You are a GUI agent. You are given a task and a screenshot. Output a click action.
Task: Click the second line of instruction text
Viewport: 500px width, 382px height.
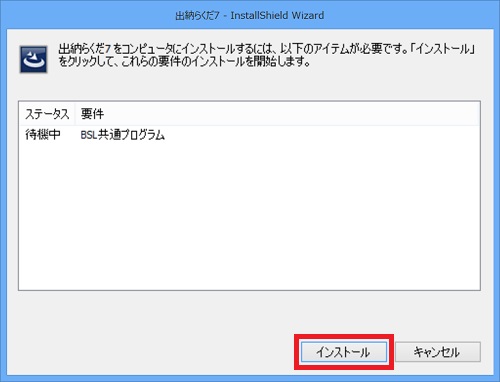tap(184, 62)
